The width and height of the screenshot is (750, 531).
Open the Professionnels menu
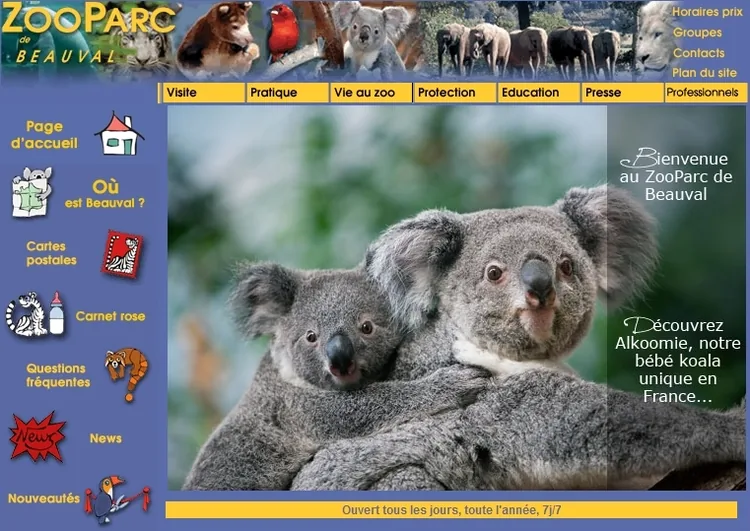click(706, 93)
